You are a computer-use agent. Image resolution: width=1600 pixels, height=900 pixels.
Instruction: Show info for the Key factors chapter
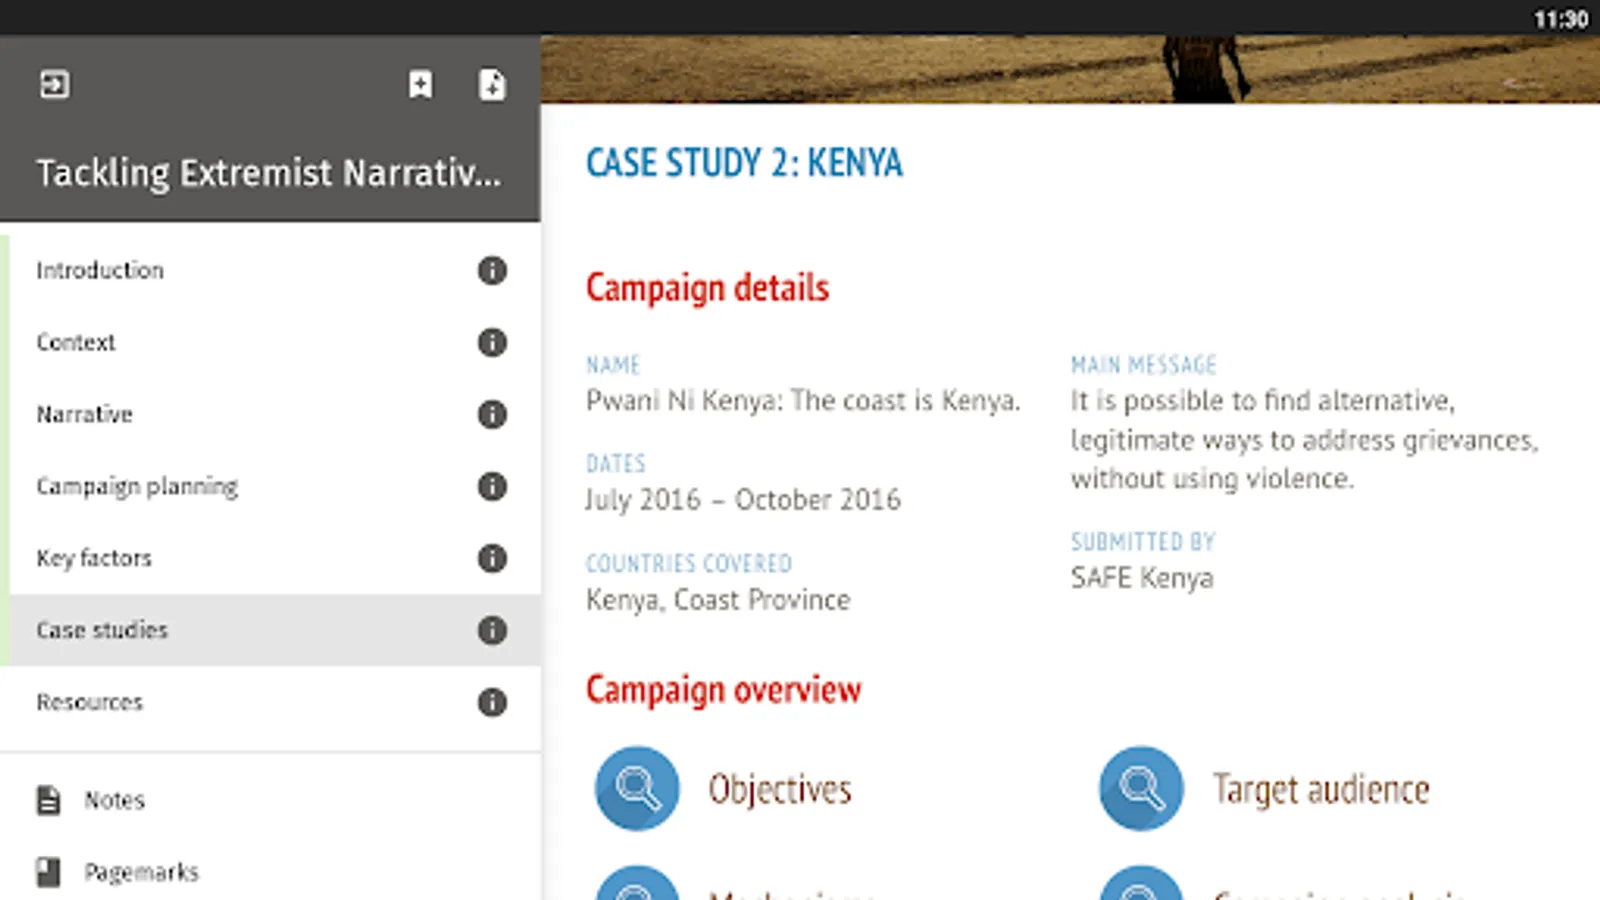pos(492,559)
